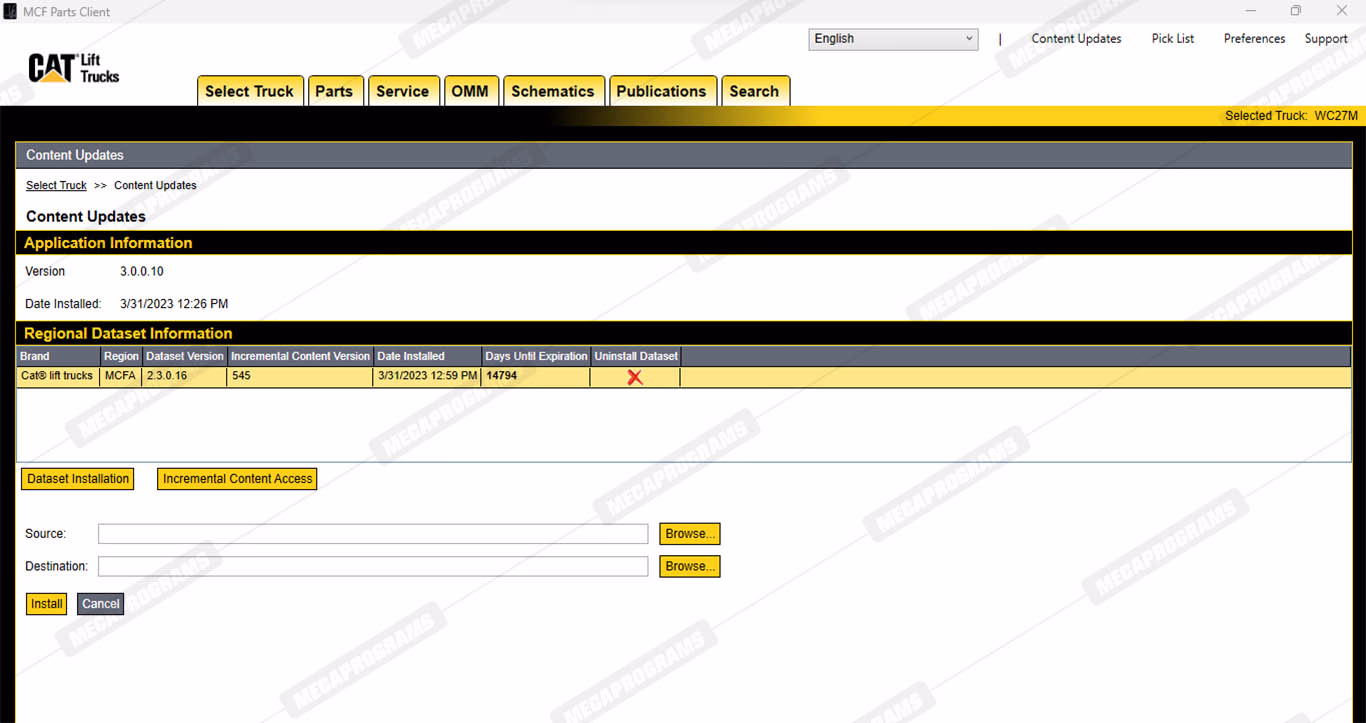Open the Select Truck tab

tap(249, 91)
